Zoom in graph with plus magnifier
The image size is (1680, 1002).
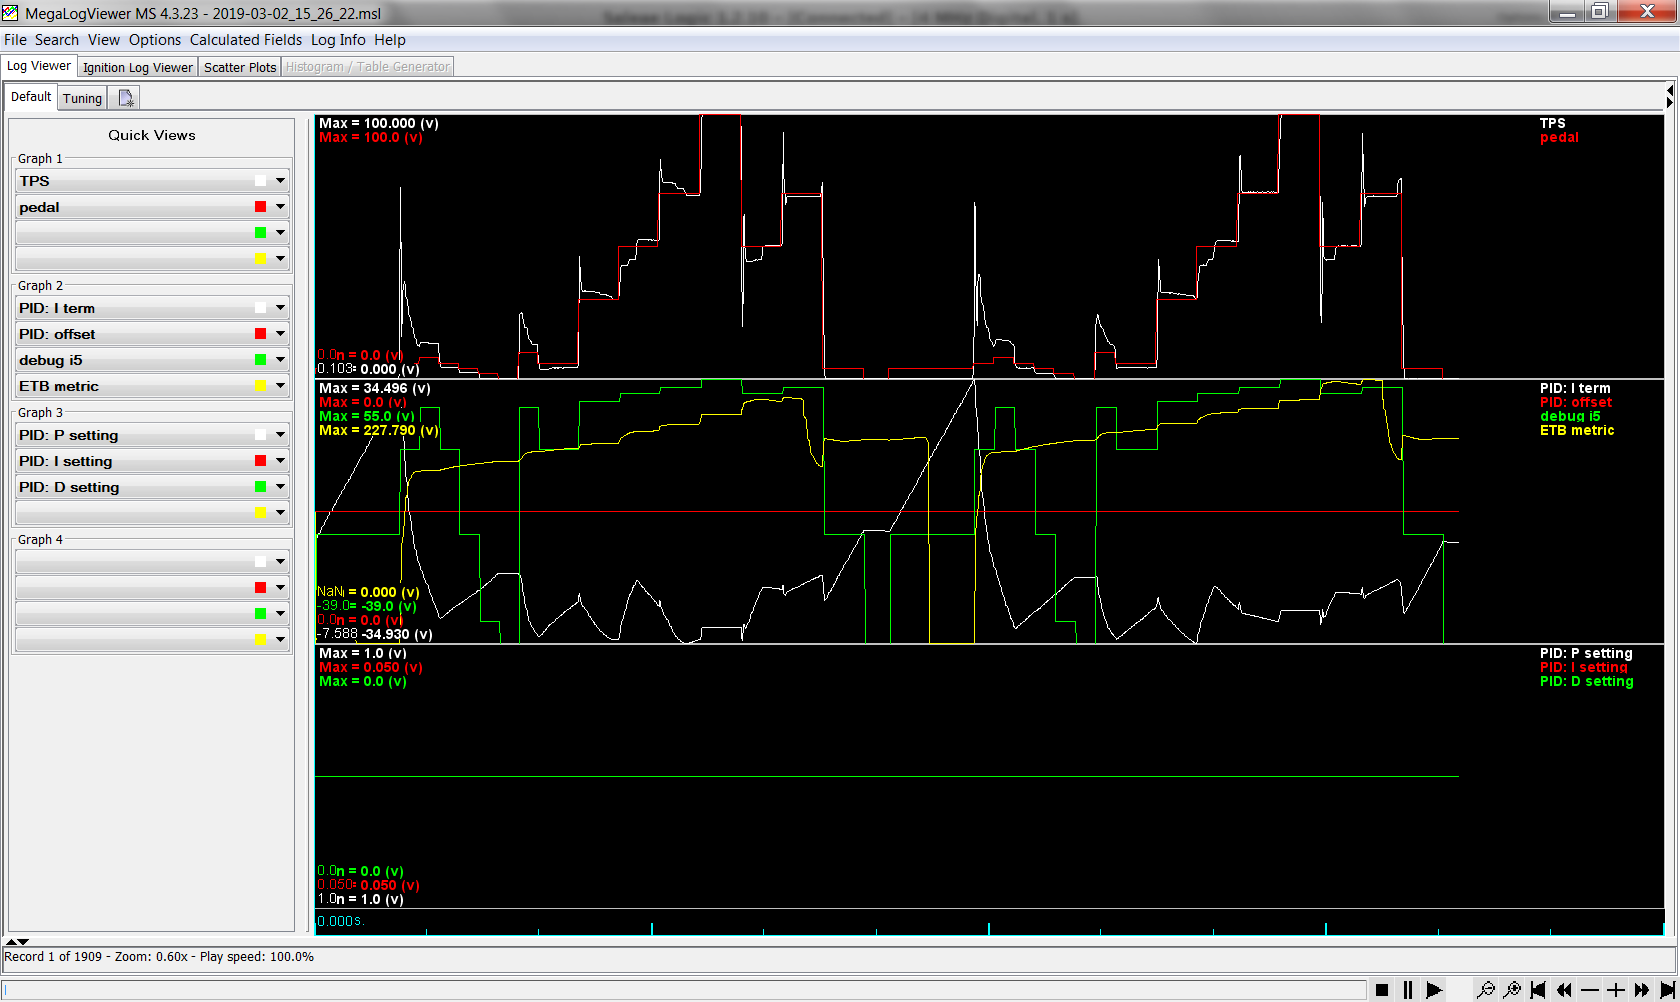tap(1512, 990)
